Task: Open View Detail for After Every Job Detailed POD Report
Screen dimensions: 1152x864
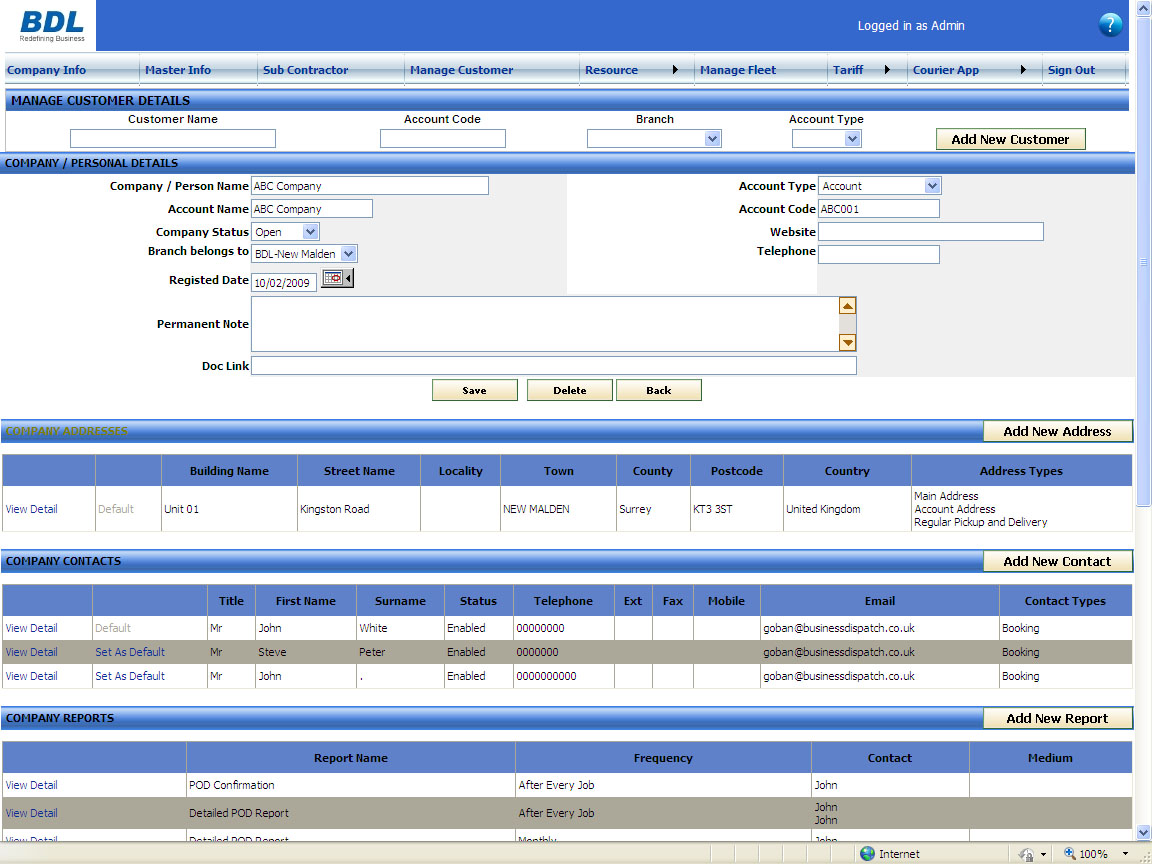Action: 32,813
